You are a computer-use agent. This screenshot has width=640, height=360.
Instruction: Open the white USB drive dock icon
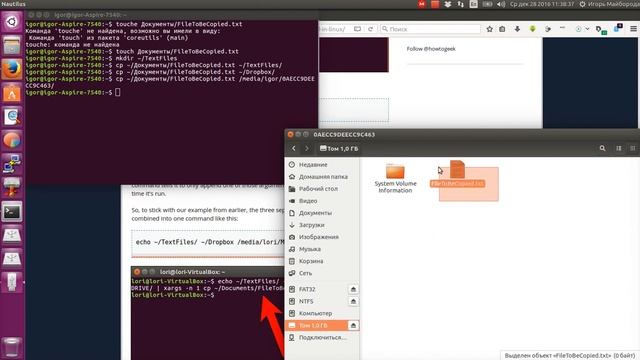(x=11, y=282)
